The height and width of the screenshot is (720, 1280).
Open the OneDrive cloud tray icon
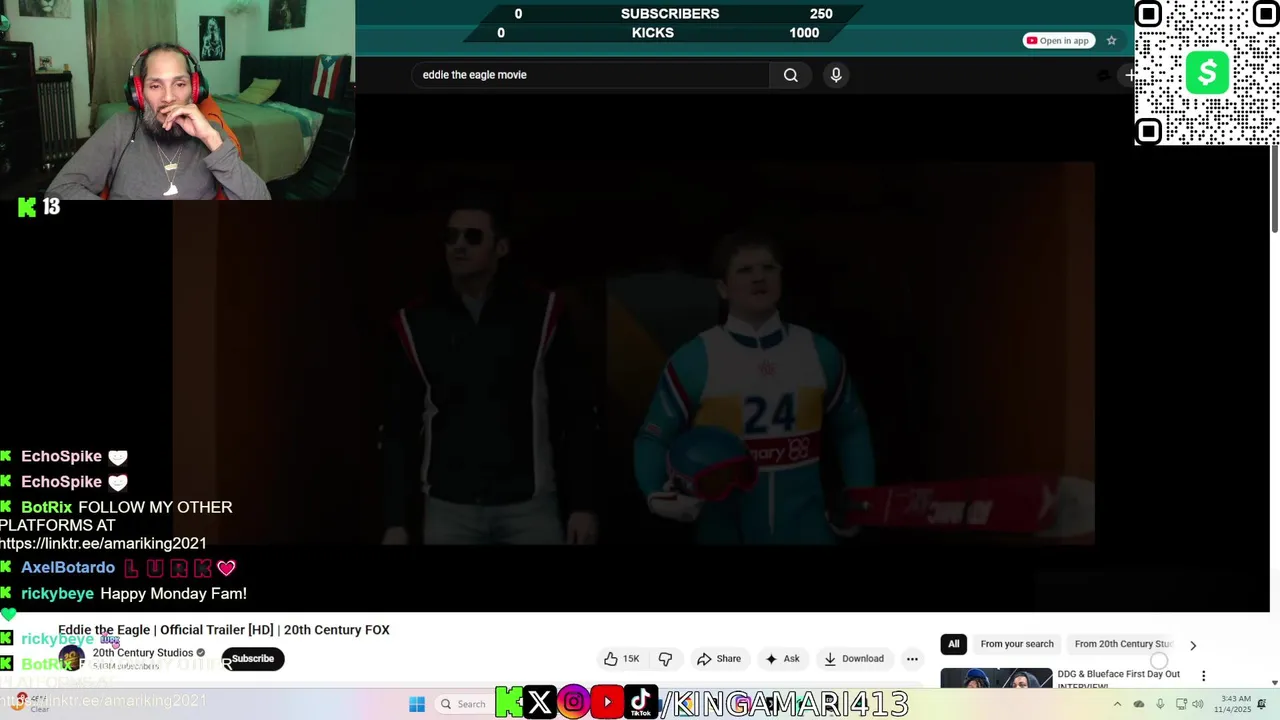tap(1138, 704)
